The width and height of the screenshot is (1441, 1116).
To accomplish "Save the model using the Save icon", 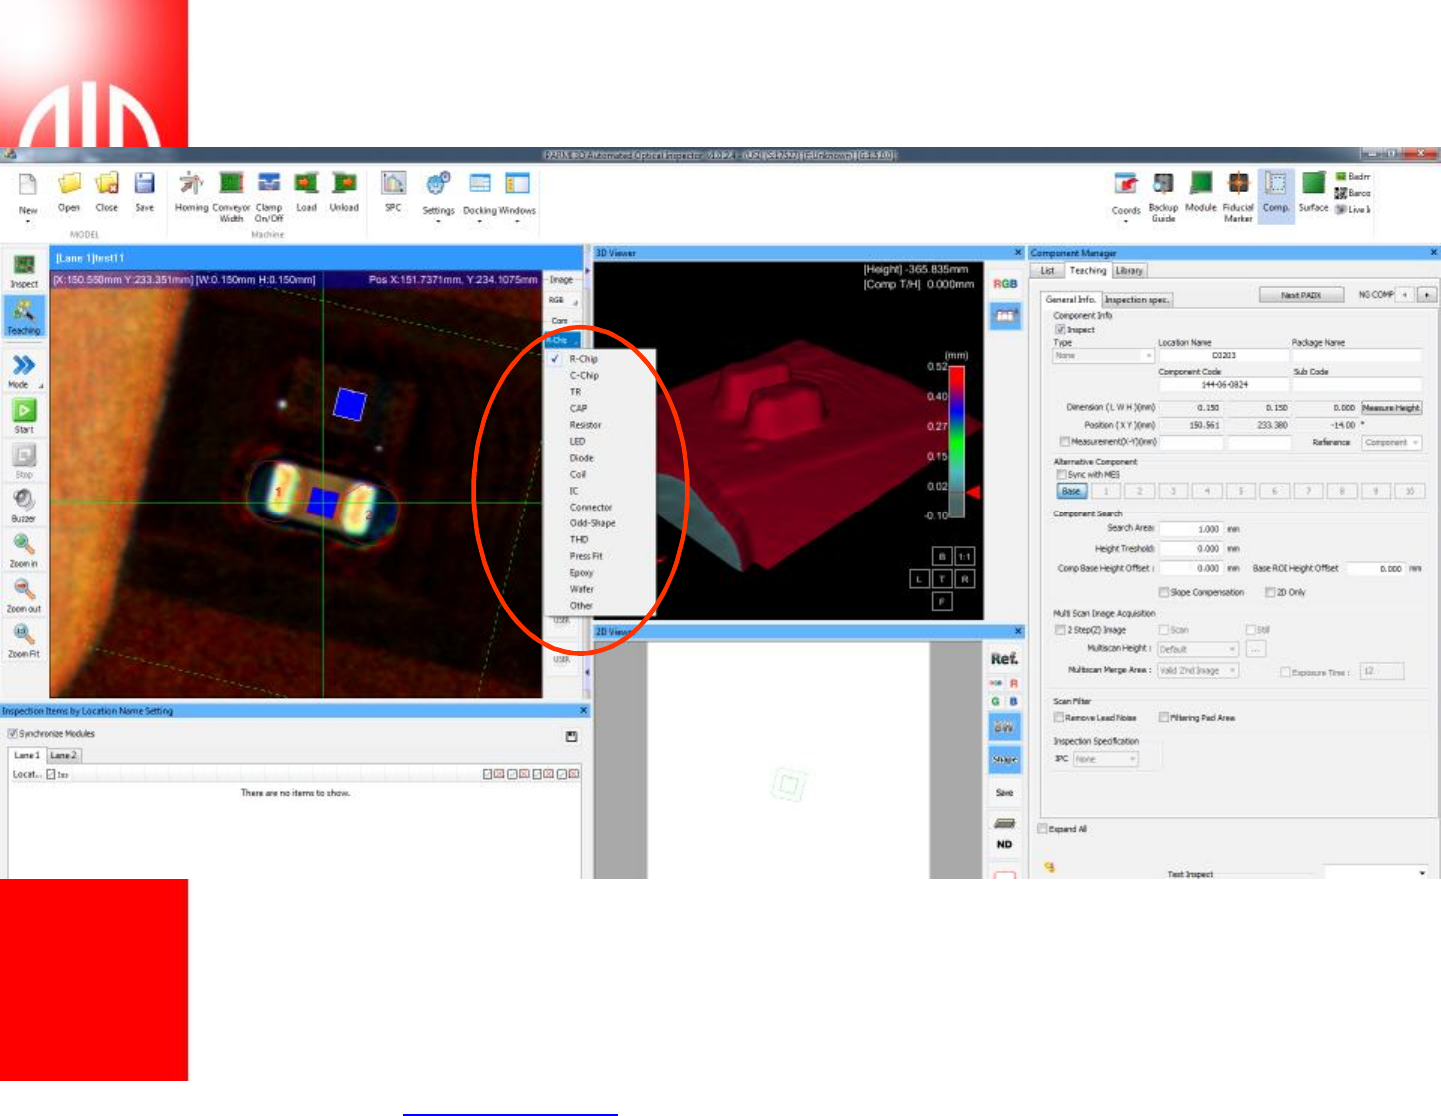I will pos(145,184).
